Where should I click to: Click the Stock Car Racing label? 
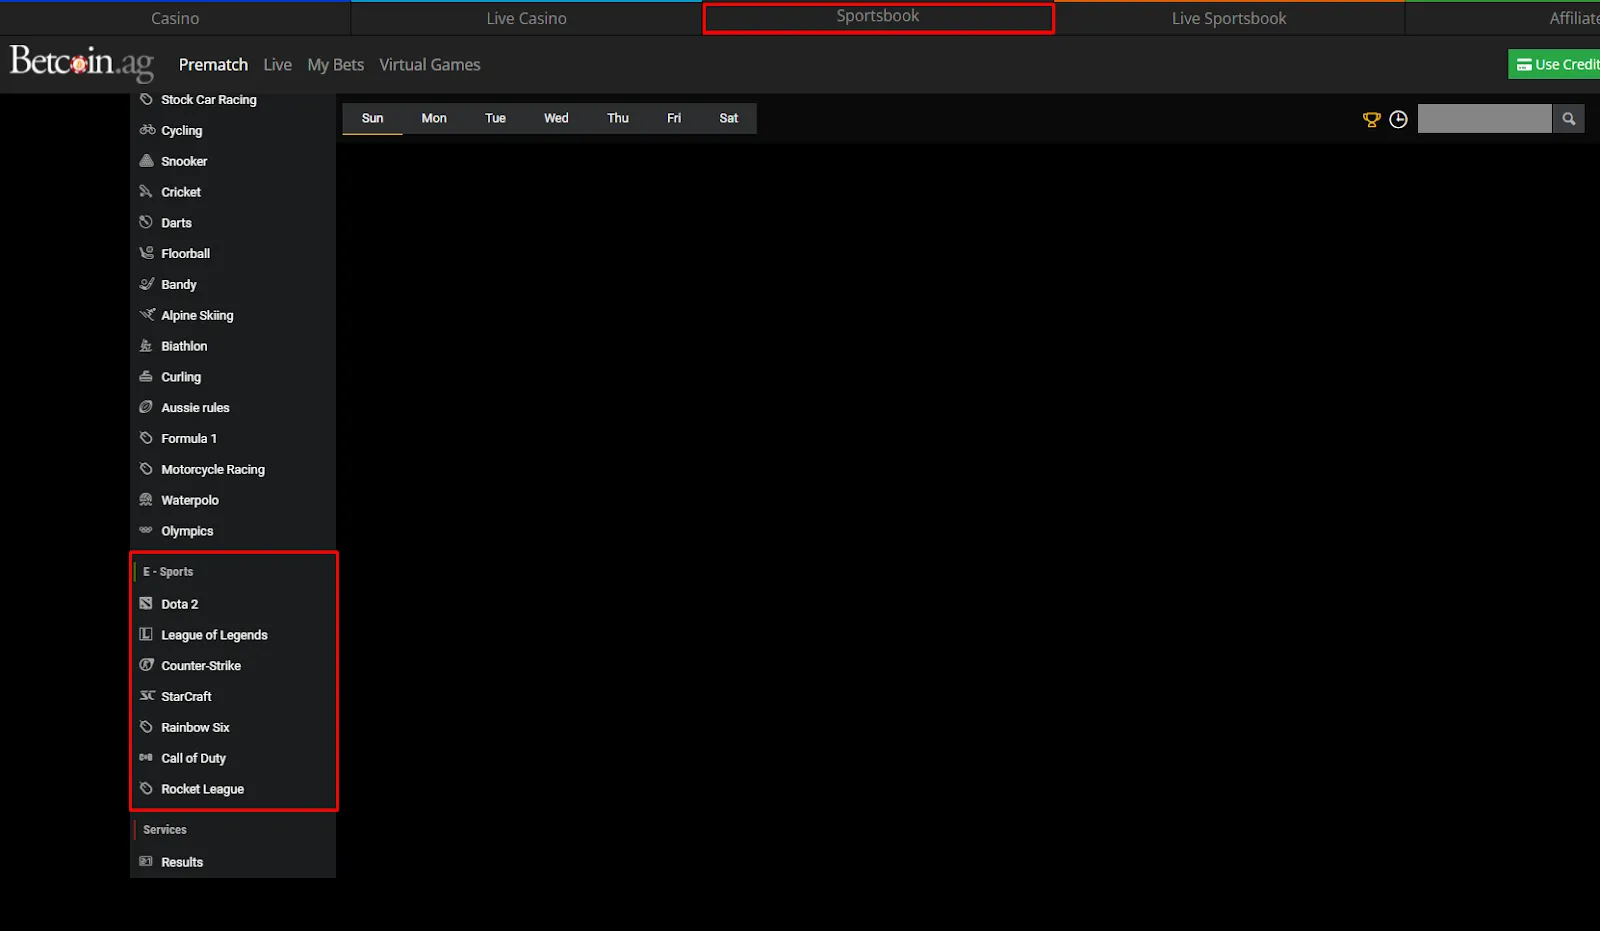tap(209, 99)
